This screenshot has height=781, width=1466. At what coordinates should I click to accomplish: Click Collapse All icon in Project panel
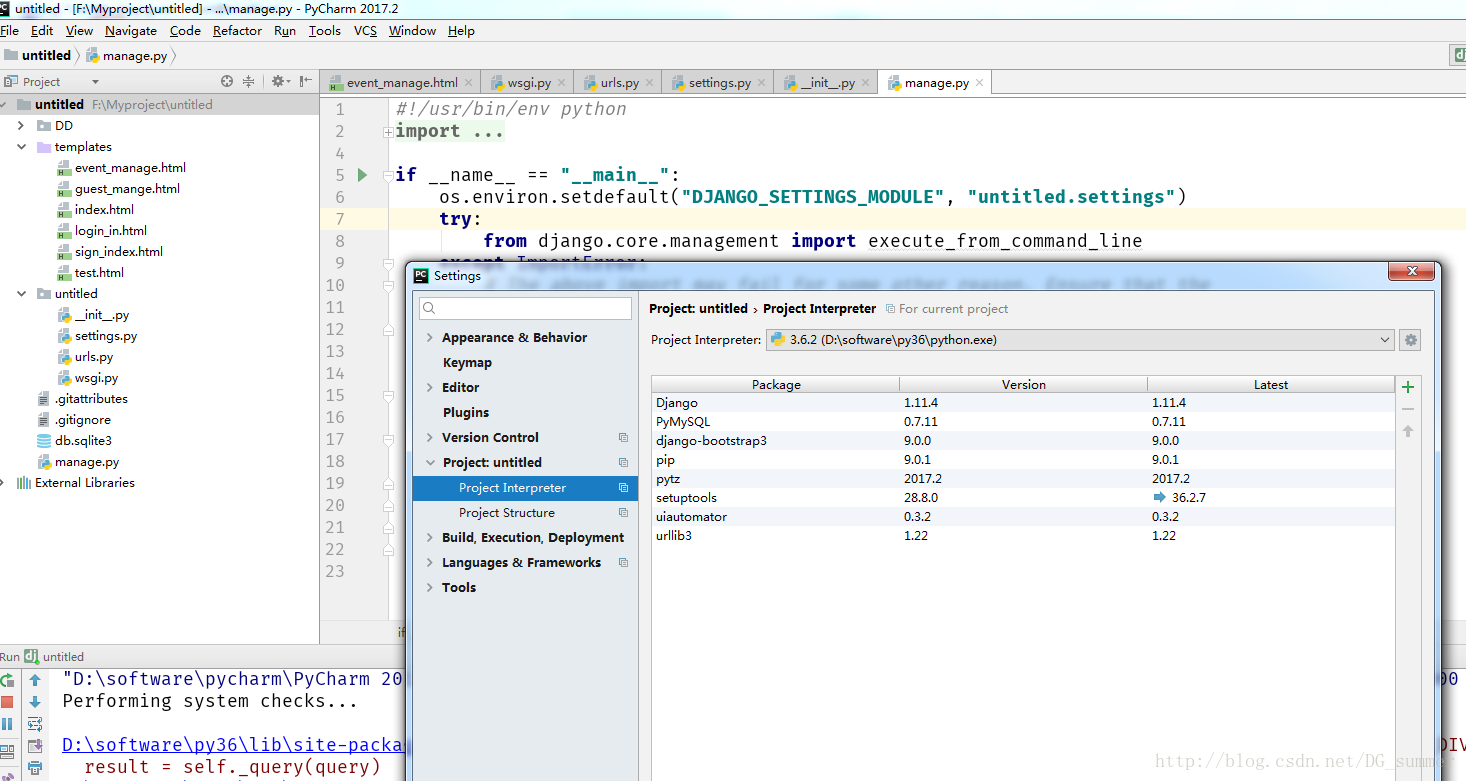[248, 81]
